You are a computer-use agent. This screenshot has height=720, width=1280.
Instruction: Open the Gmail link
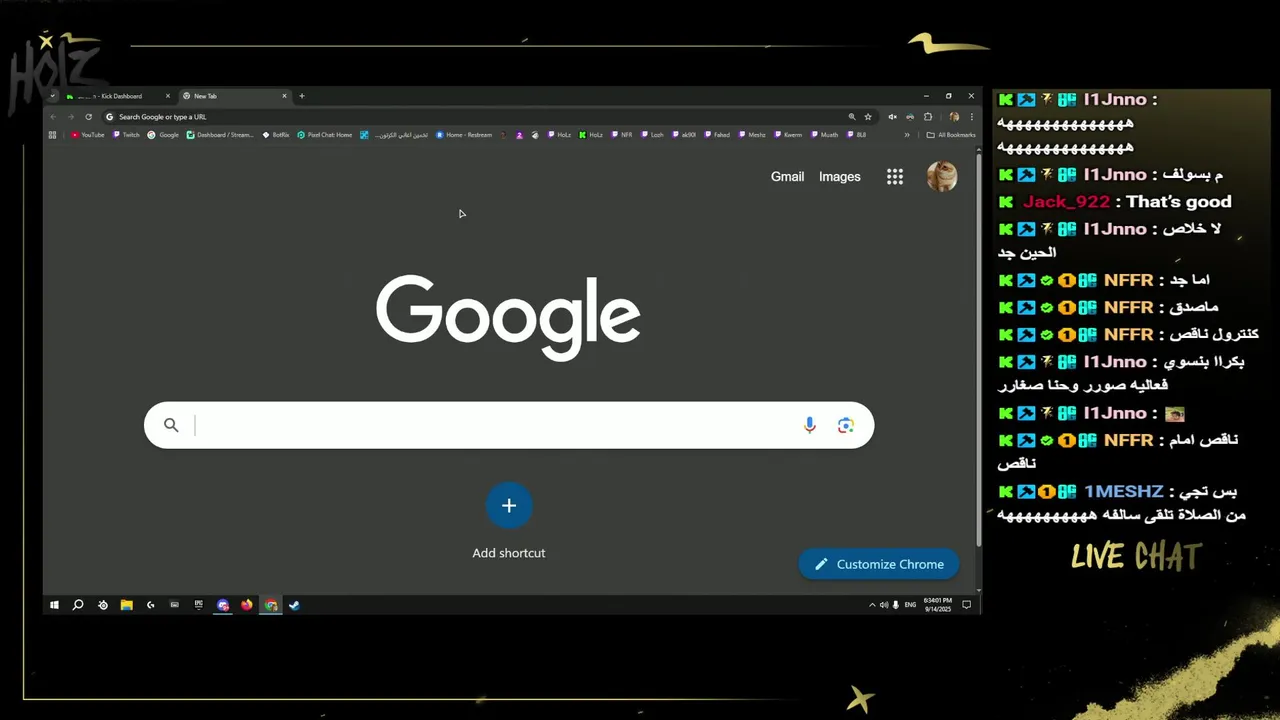787,177
